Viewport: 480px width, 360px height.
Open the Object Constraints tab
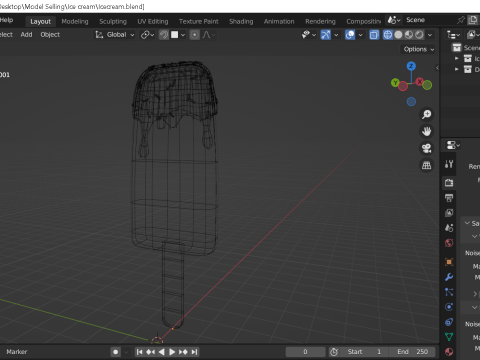tap(449, 322)
